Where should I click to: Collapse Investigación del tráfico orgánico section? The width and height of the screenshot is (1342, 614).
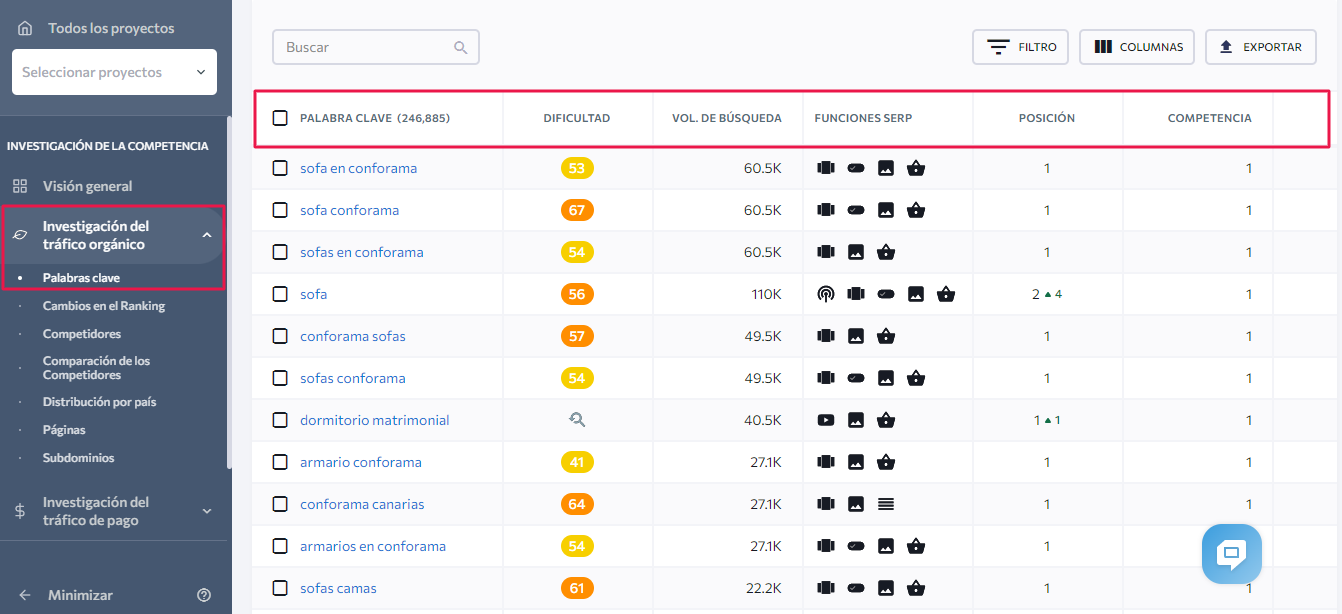pos(207,235)
